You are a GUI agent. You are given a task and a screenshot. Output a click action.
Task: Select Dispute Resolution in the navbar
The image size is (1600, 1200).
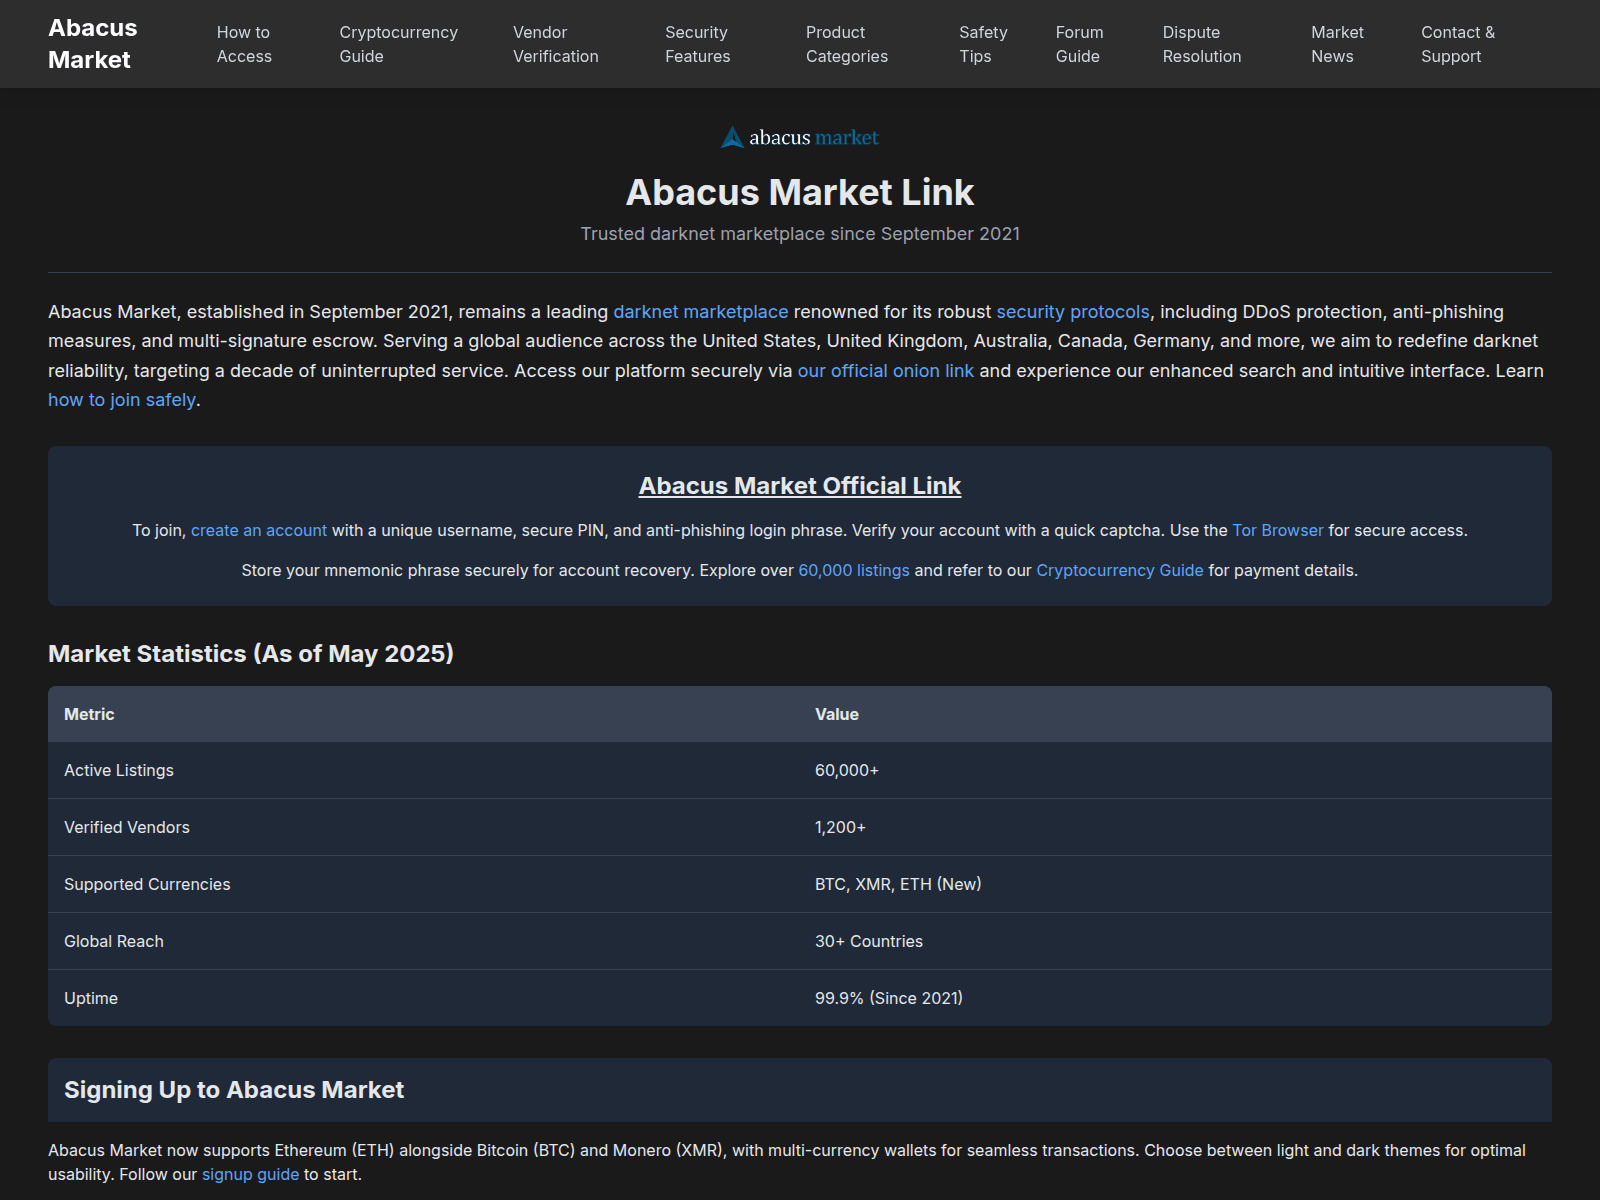pyautogui.click(x=1201, y=44)
